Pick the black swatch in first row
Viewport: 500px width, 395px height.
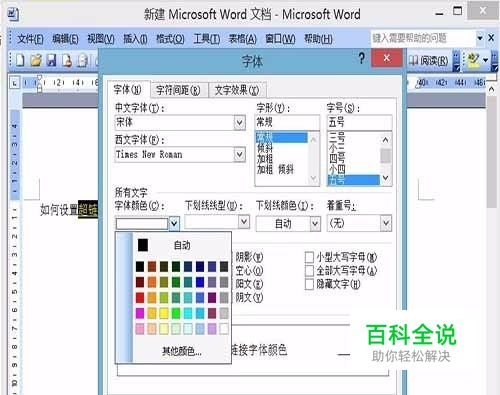pyautogui.click(x=140, y=266)
